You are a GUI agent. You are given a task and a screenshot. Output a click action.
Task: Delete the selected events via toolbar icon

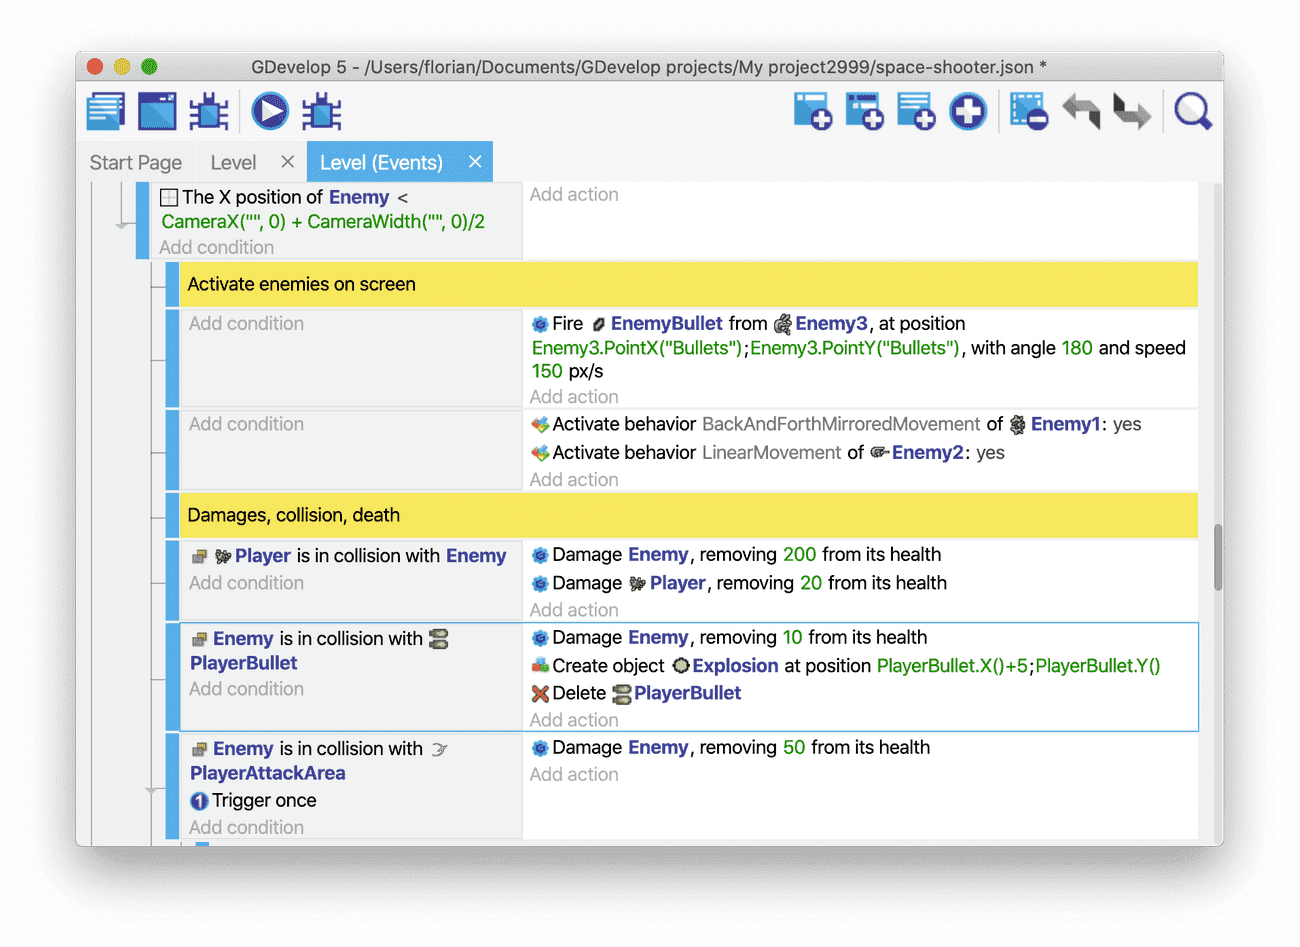tap(1028, 111)
